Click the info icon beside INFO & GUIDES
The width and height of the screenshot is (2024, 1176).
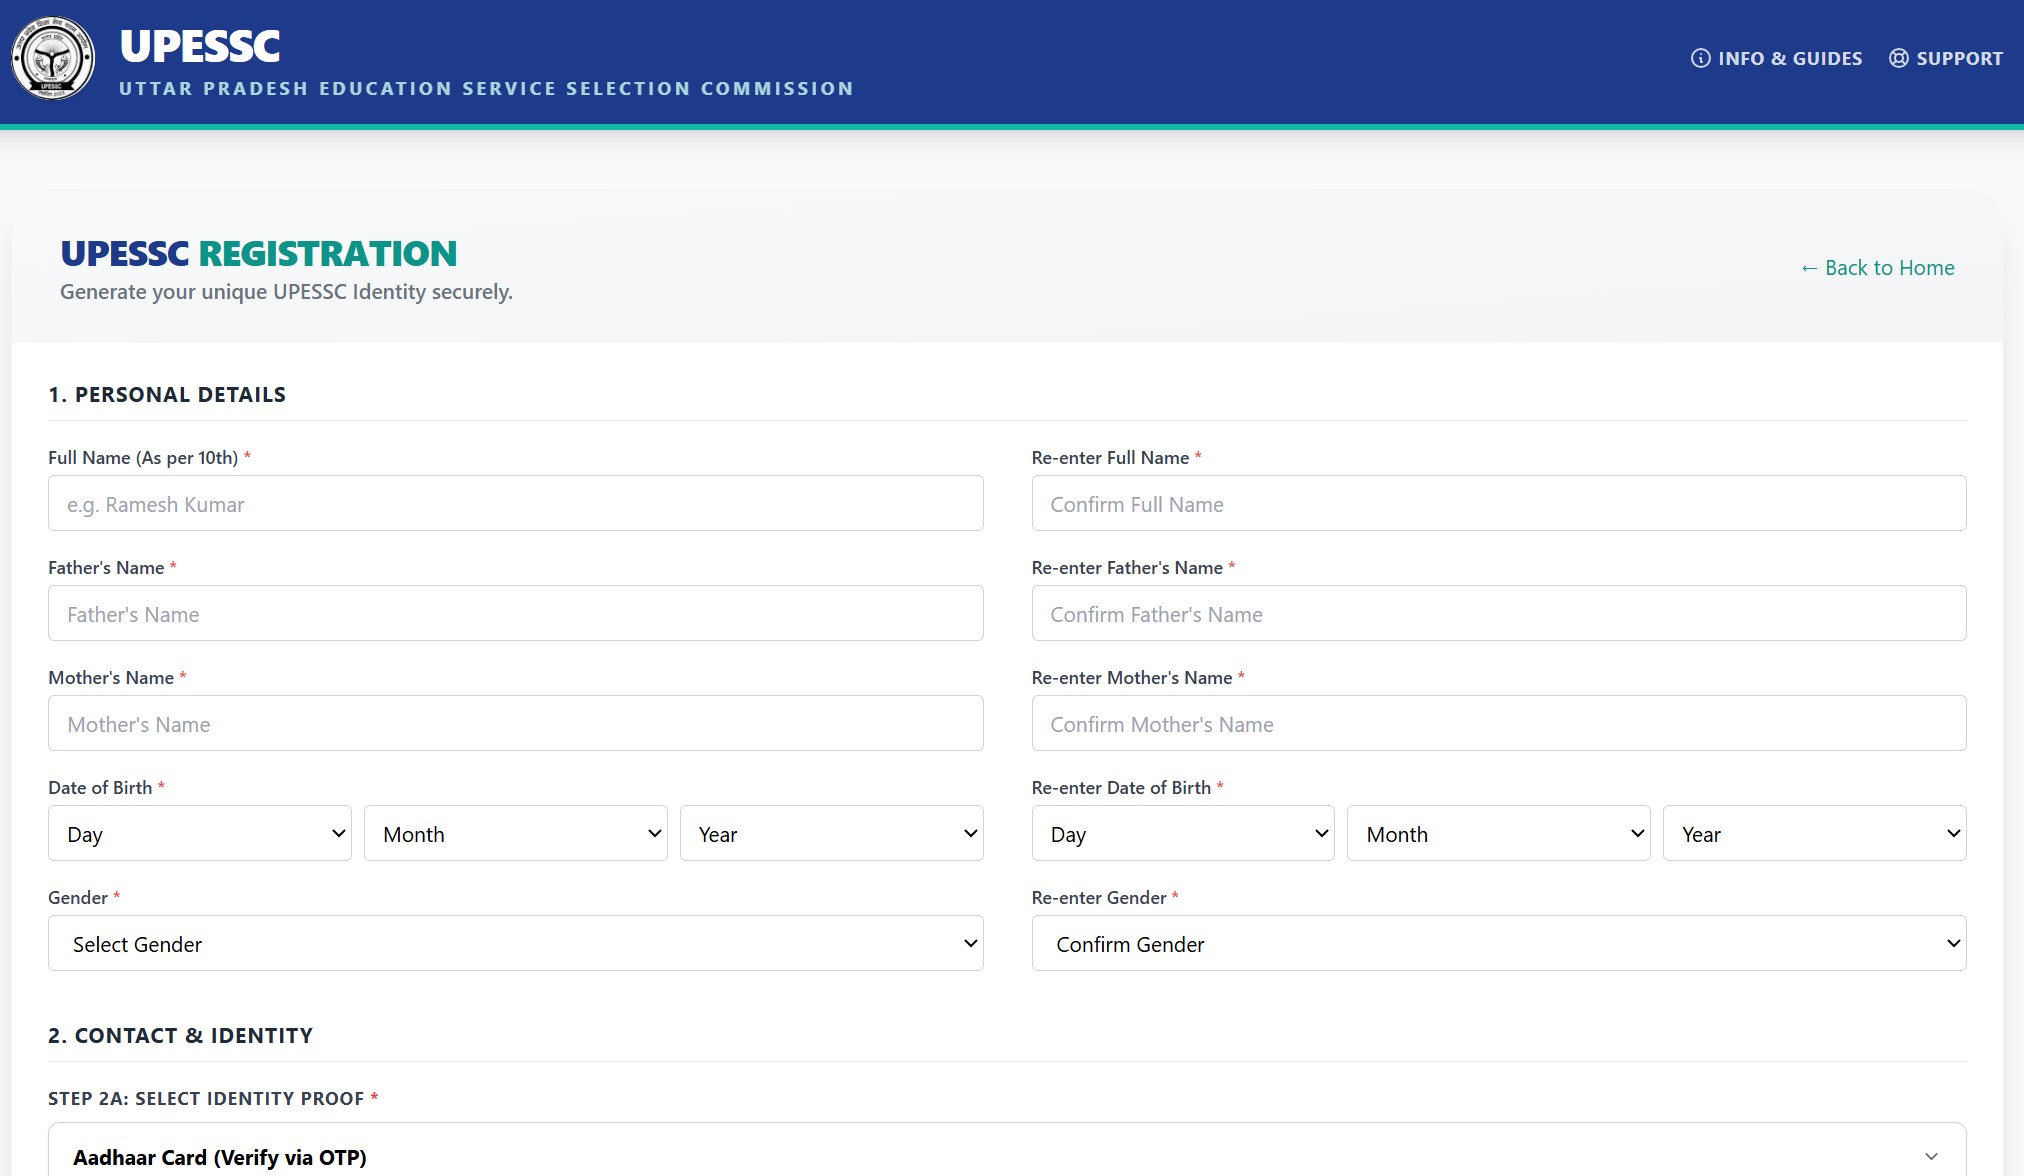pyautogui.click(x=1701, y=58)
